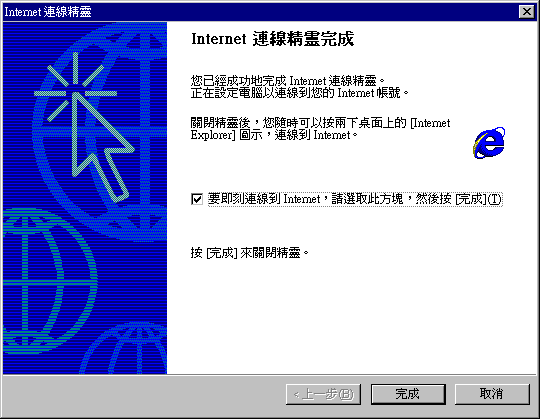Click the greyed-out 上一步(B) back button
Viewport: 540px width, 419px height.
tap(323, 394)
